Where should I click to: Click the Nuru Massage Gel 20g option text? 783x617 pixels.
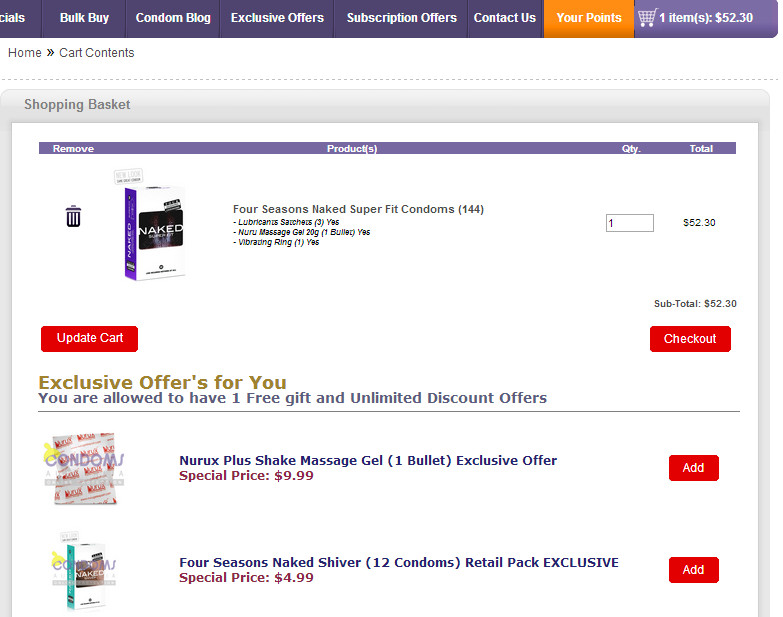[302, 232]
